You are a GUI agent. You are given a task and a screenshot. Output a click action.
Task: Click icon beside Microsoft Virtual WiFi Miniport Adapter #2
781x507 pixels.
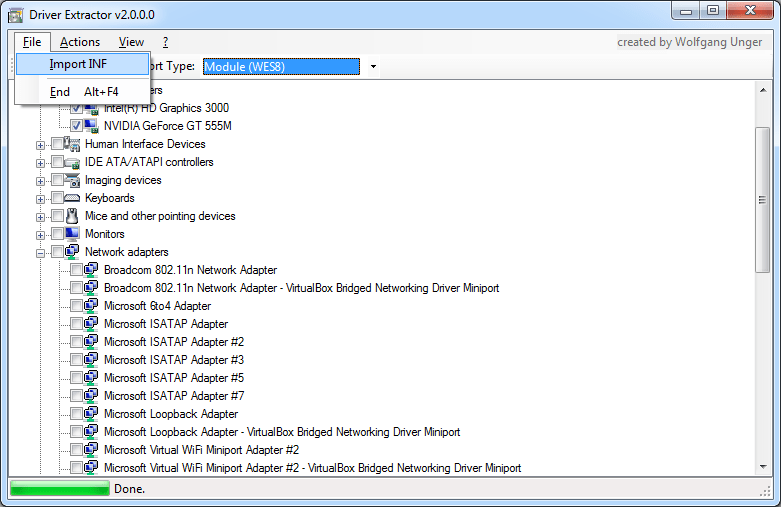point(91,450)
